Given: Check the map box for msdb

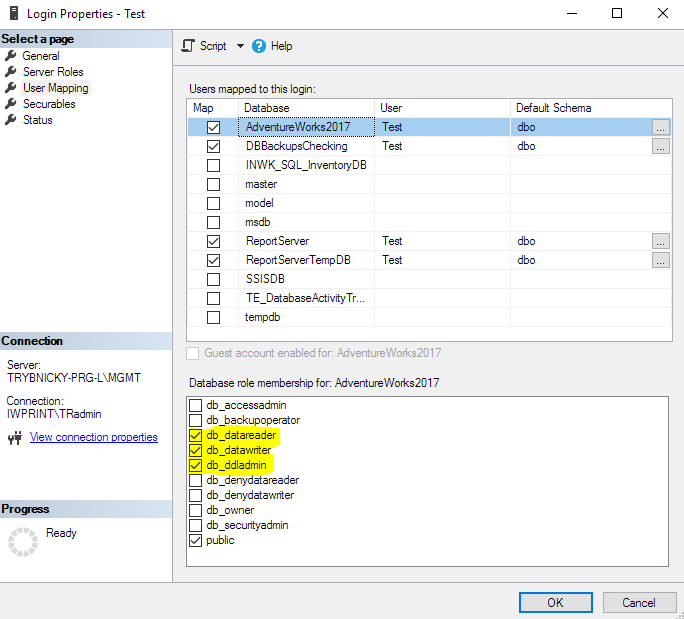Looking at the screenshot, I should [x=213, y=222].
